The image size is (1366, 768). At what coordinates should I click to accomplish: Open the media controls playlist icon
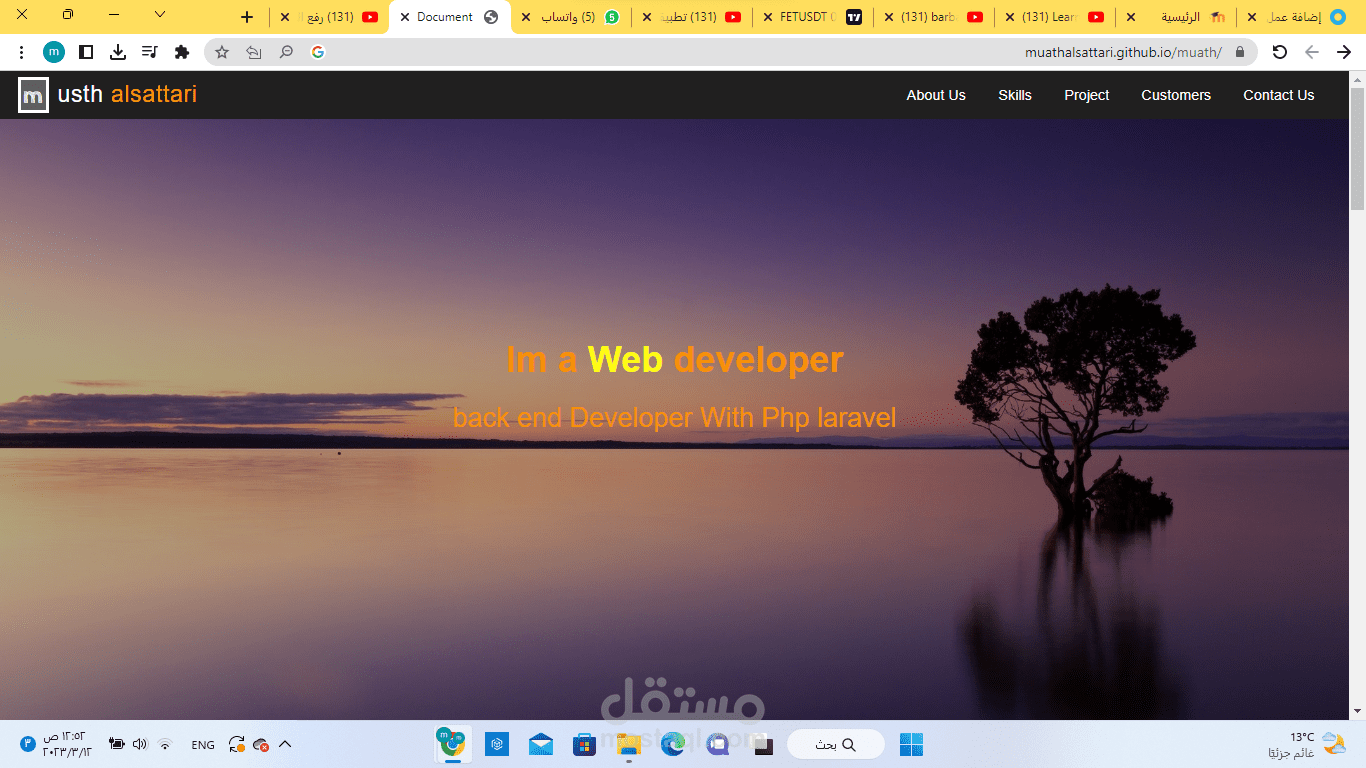point(149,52)
